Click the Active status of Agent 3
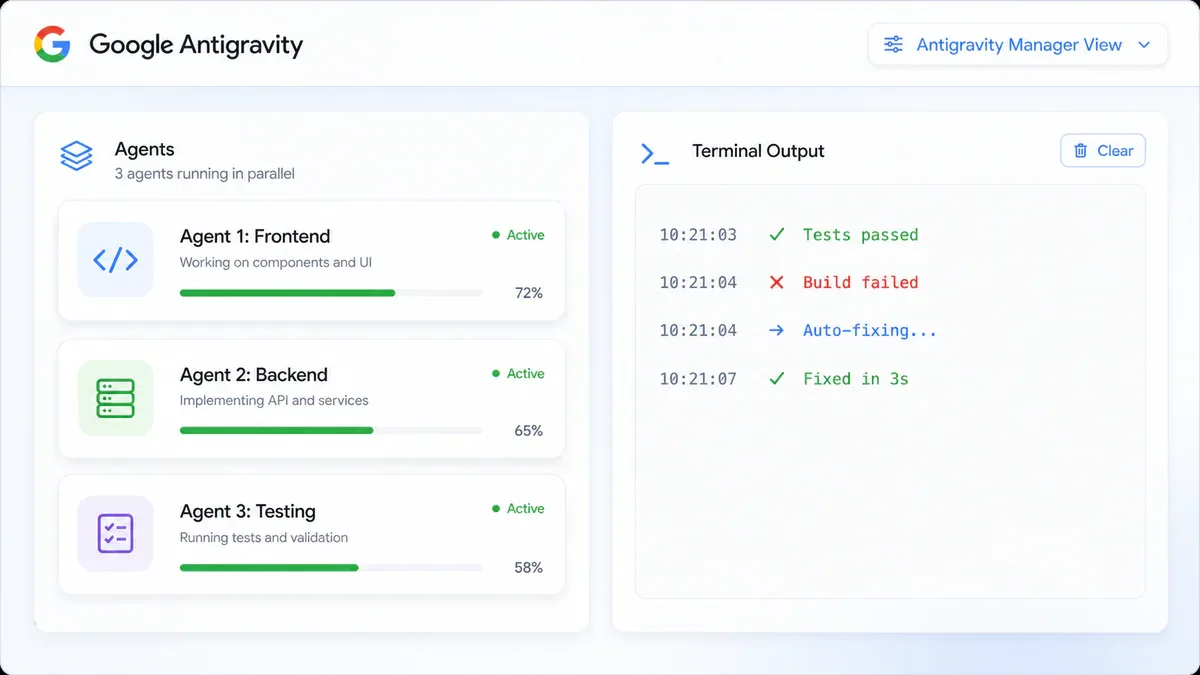1200x675 pixels. pos(518,508)
